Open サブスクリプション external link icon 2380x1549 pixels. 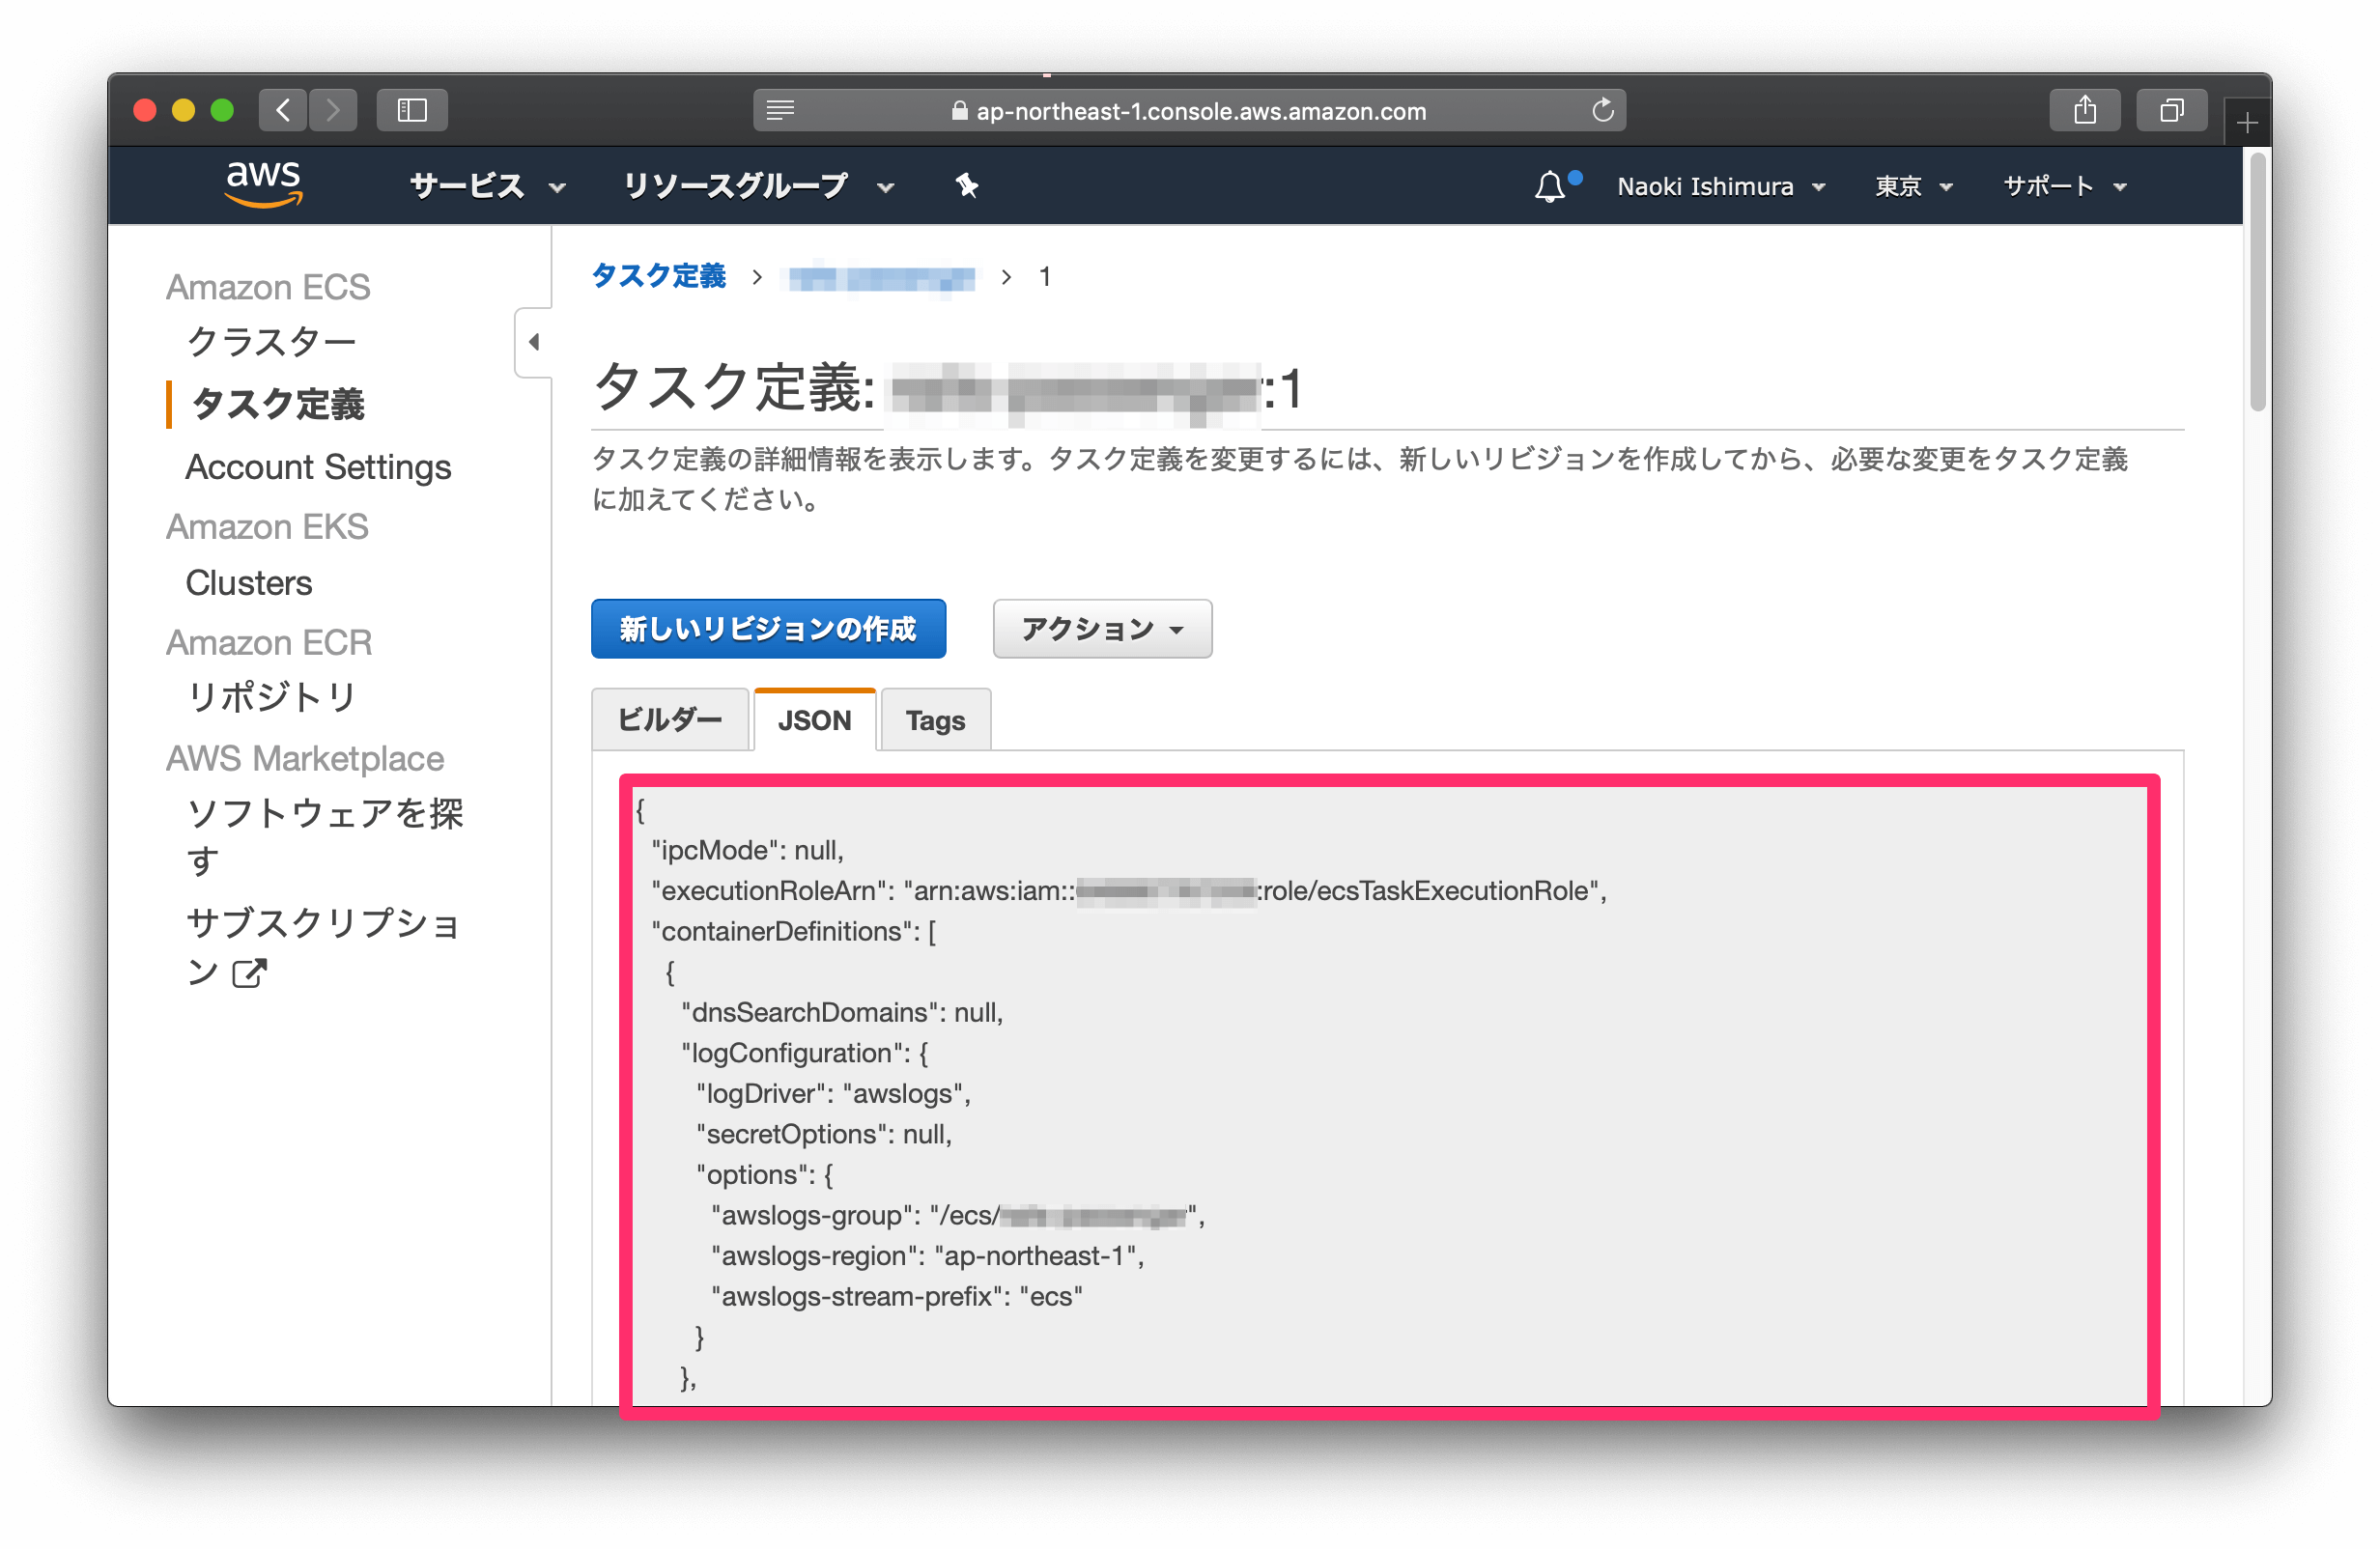pyautogui.click(x=249, y=972)
